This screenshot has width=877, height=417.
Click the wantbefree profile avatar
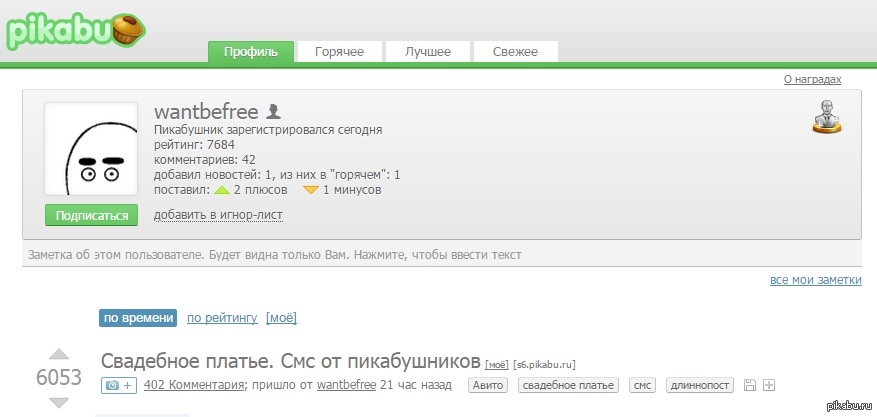coord(91,150)
